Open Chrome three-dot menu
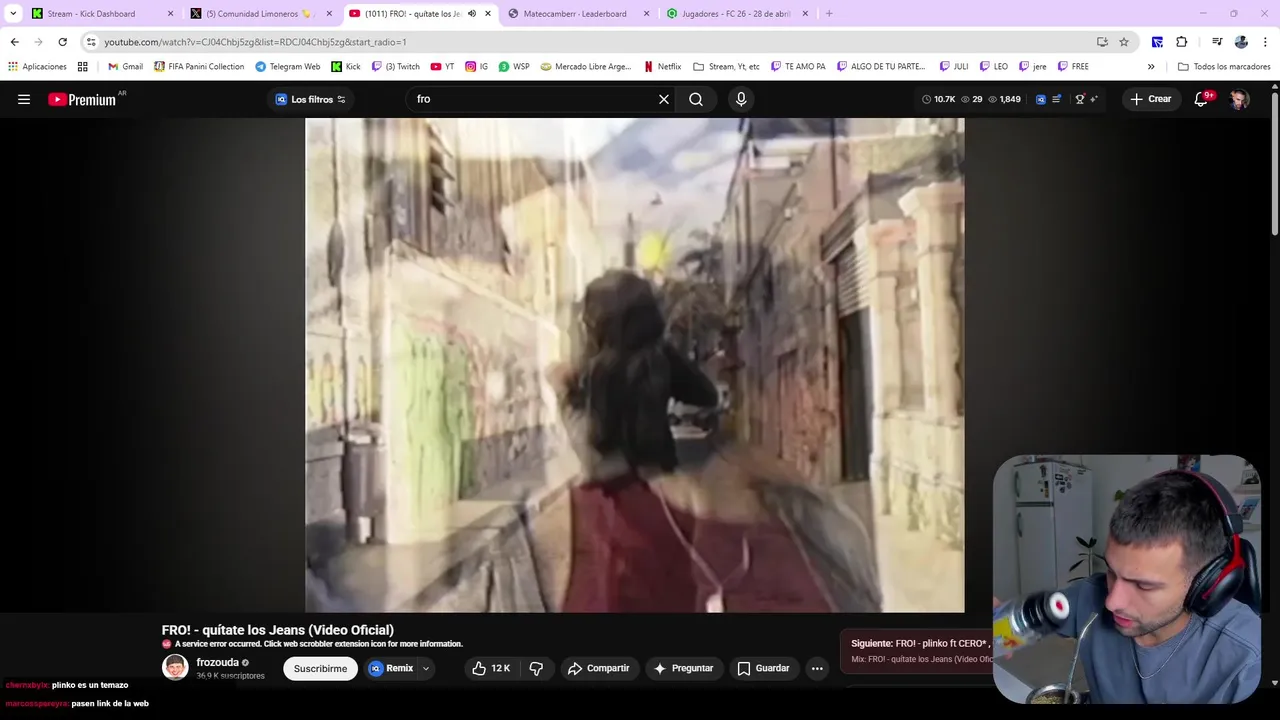The image size is (1280, 720). [1265, 42]
